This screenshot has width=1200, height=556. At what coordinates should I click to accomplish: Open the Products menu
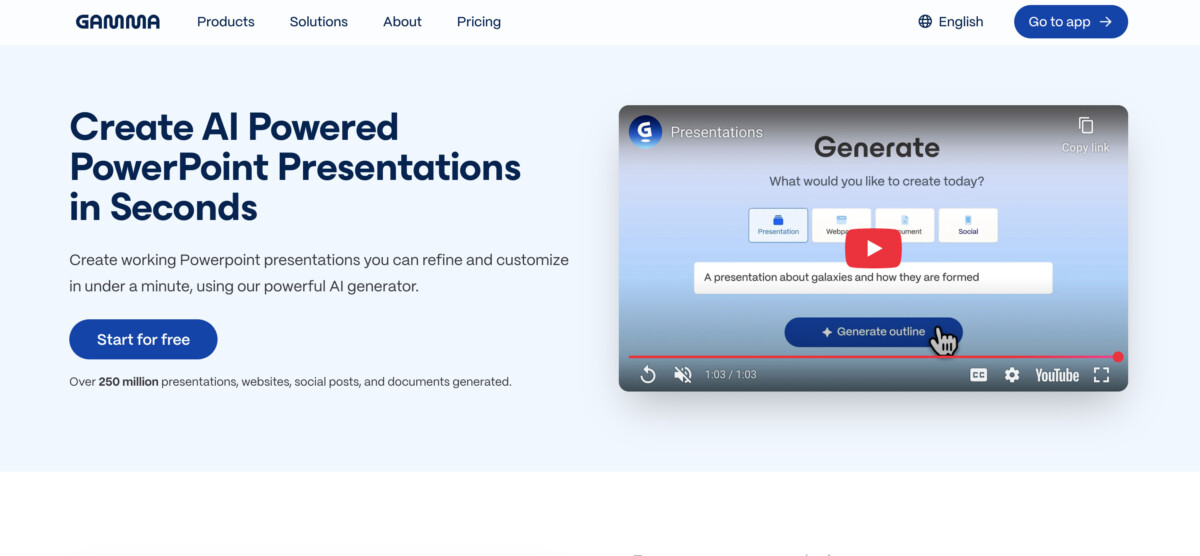click(226, 21)
